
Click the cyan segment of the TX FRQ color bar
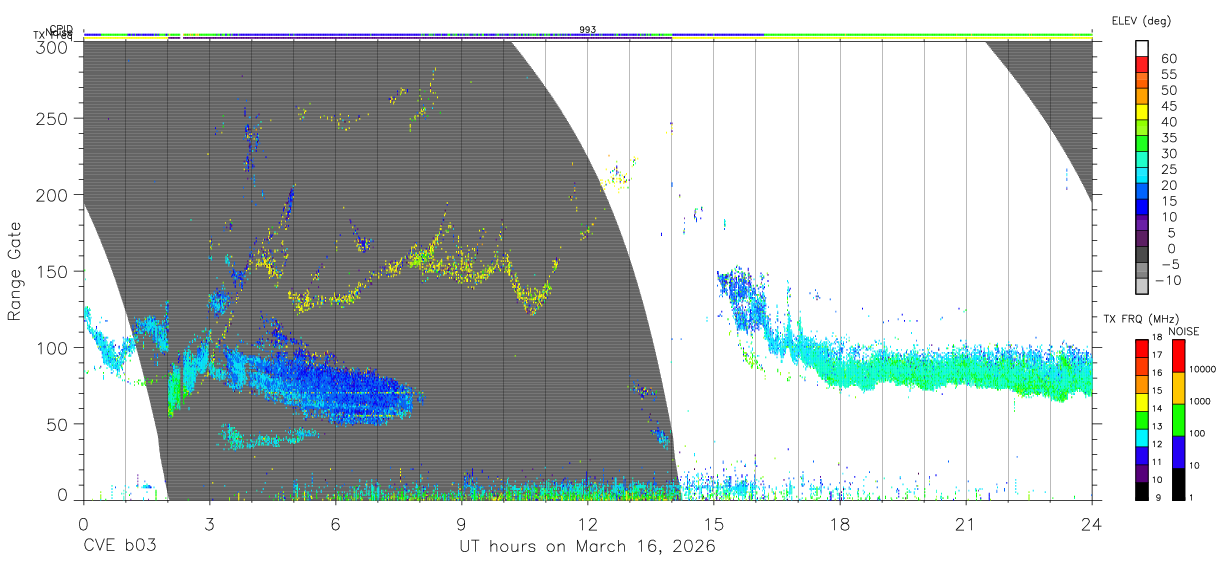[x=1142, y=437]
